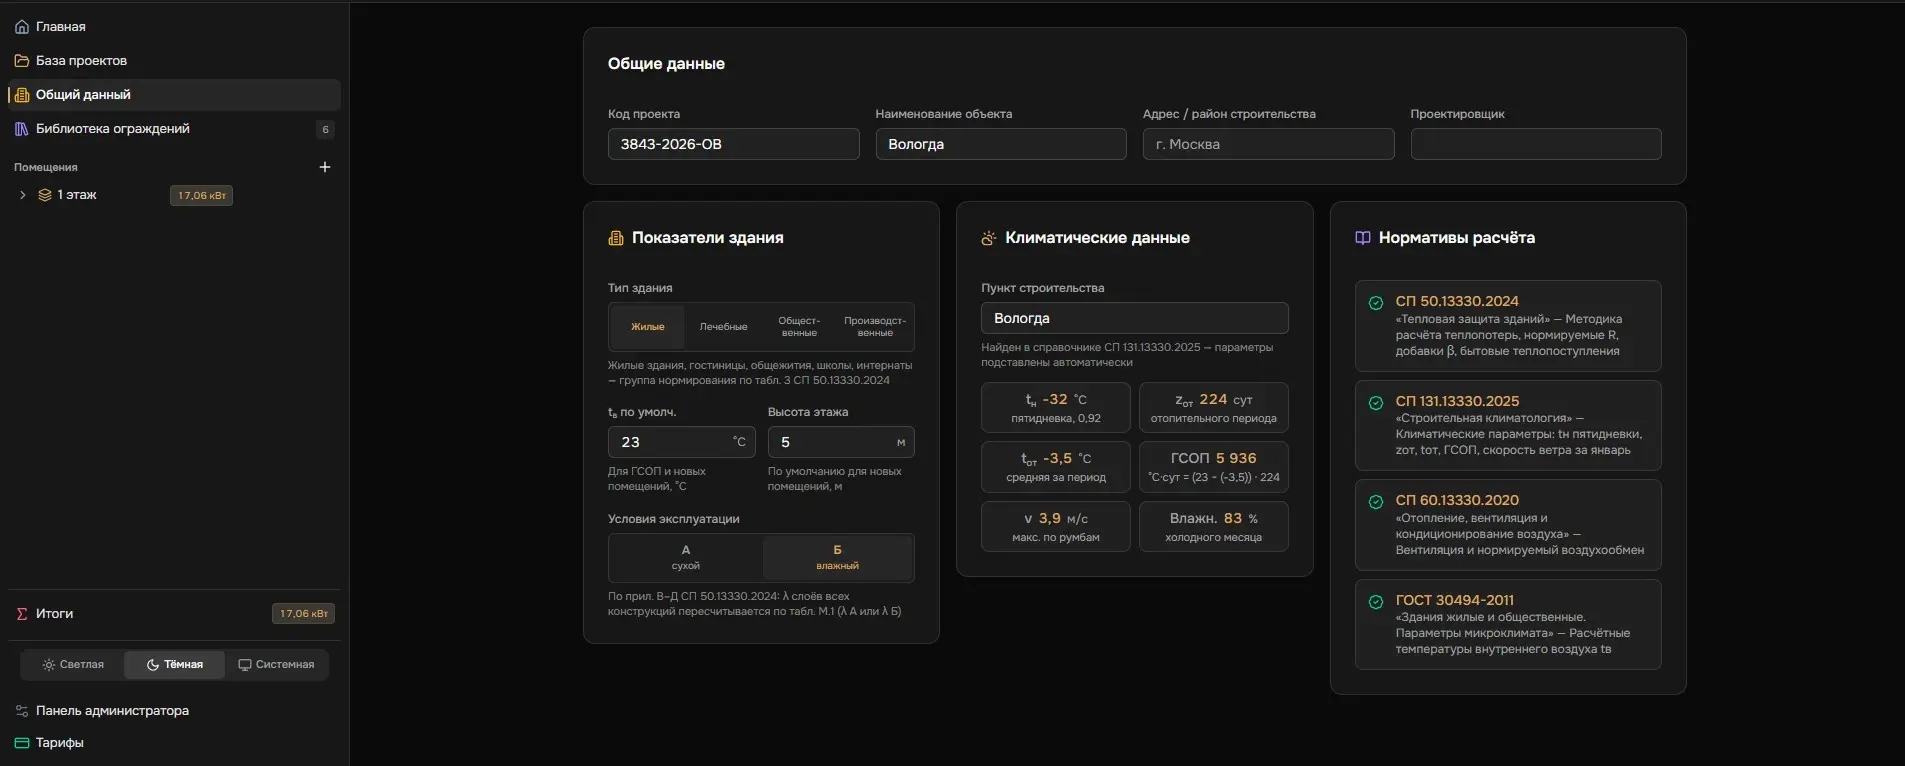This screenshot has width=1905, height=766.
Task: Select Жилые building type
Action: [648, 327]
